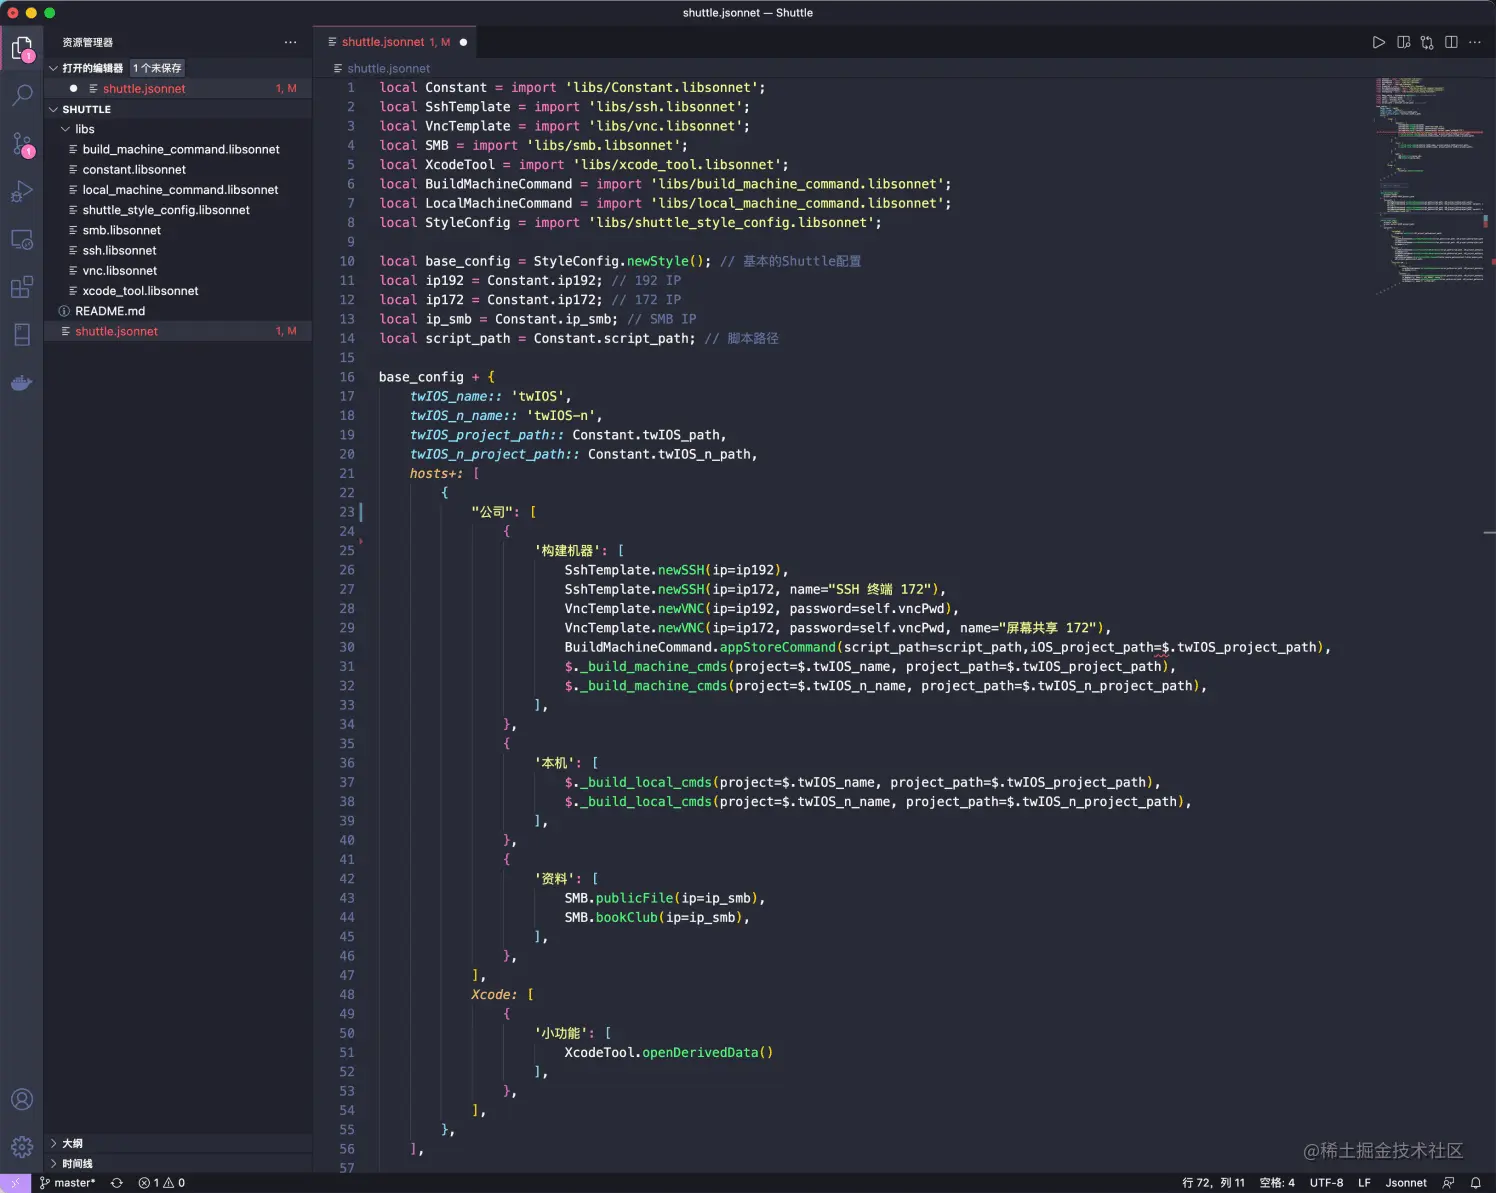Open the Docker view in the activity bar
This screenshot has height=1193, width=1496.
pyautogui.click(x=22, y=382)
